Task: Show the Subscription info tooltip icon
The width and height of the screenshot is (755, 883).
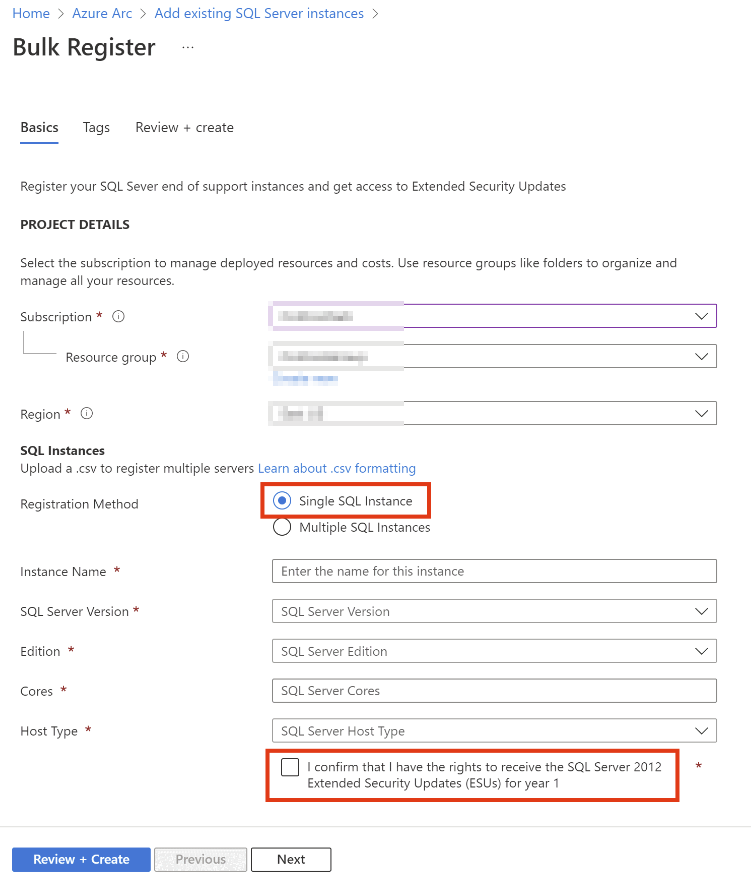Action: point(119,318)
